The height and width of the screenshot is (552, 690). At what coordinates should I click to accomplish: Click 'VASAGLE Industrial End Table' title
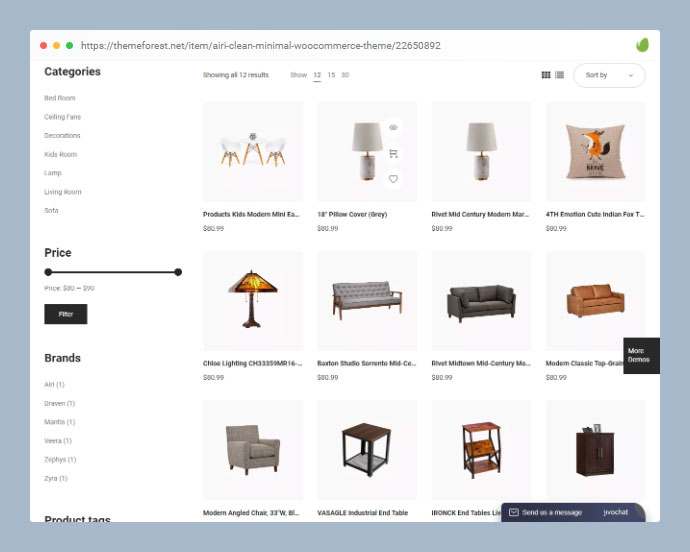coord(363,513)
